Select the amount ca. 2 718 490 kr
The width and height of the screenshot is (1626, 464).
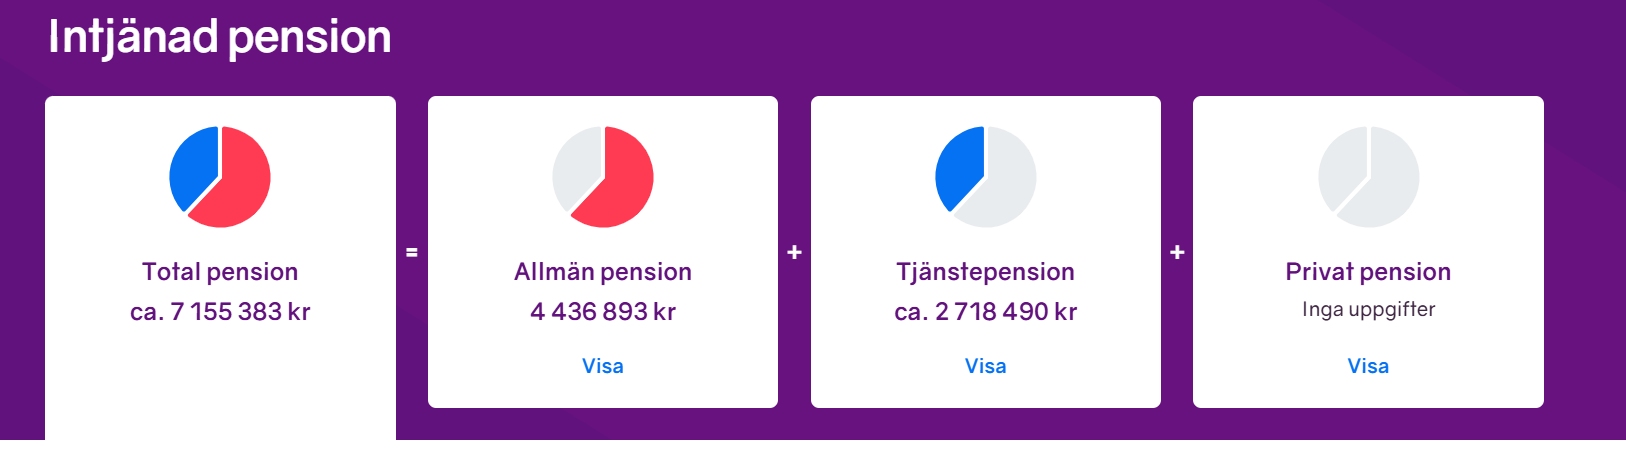point(986,312)
